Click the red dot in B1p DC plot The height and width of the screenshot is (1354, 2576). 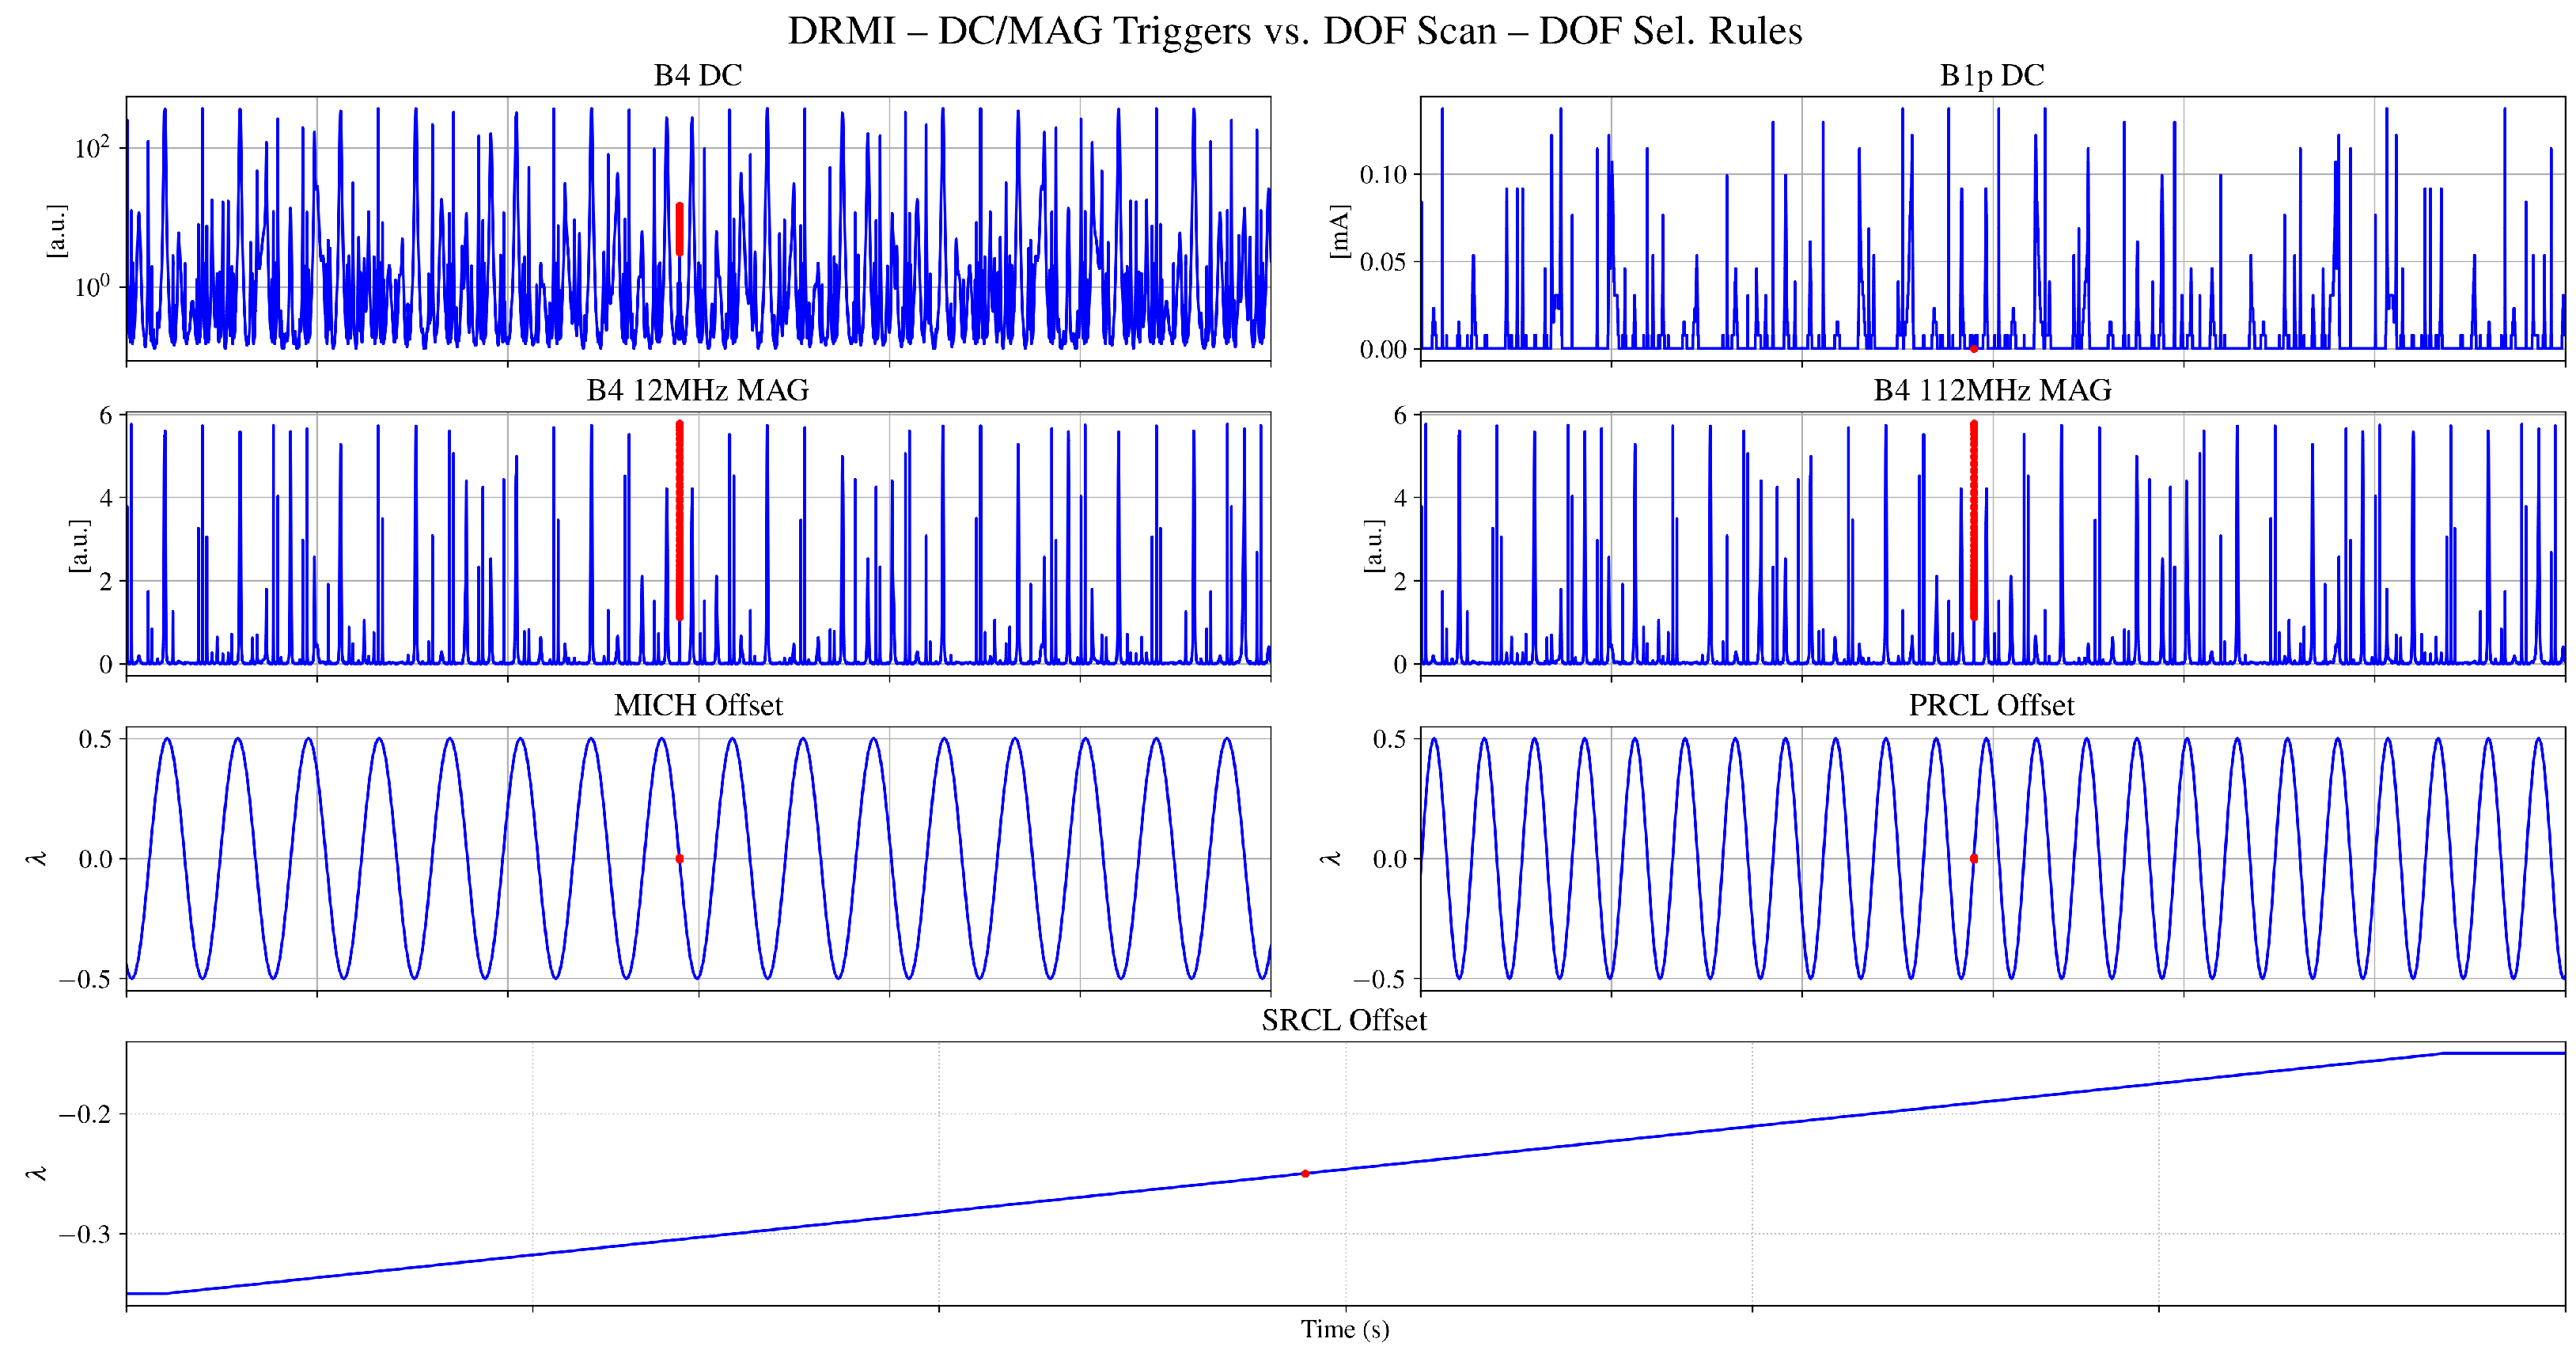(1973, 349)
